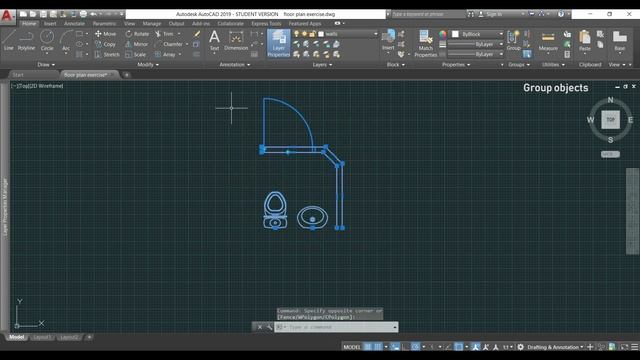Click the Mirror tool
640x360 pixels.
pyautogui.click(x=137, y=44)
